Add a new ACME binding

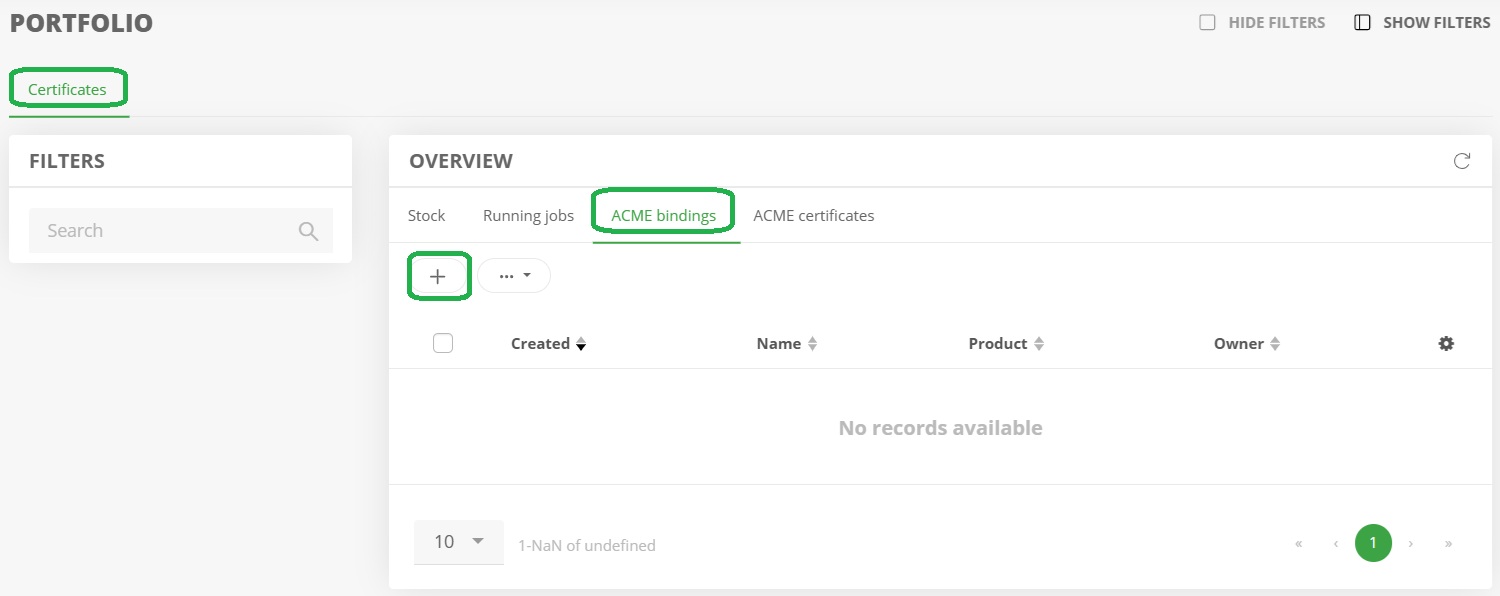coord(438,276)
